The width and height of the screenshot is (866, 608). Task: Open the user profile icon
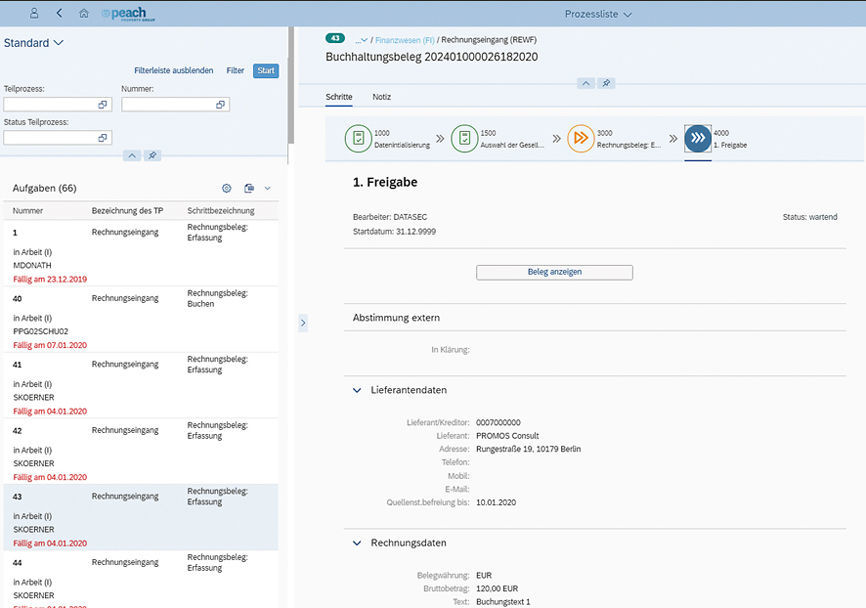(35, 14)
